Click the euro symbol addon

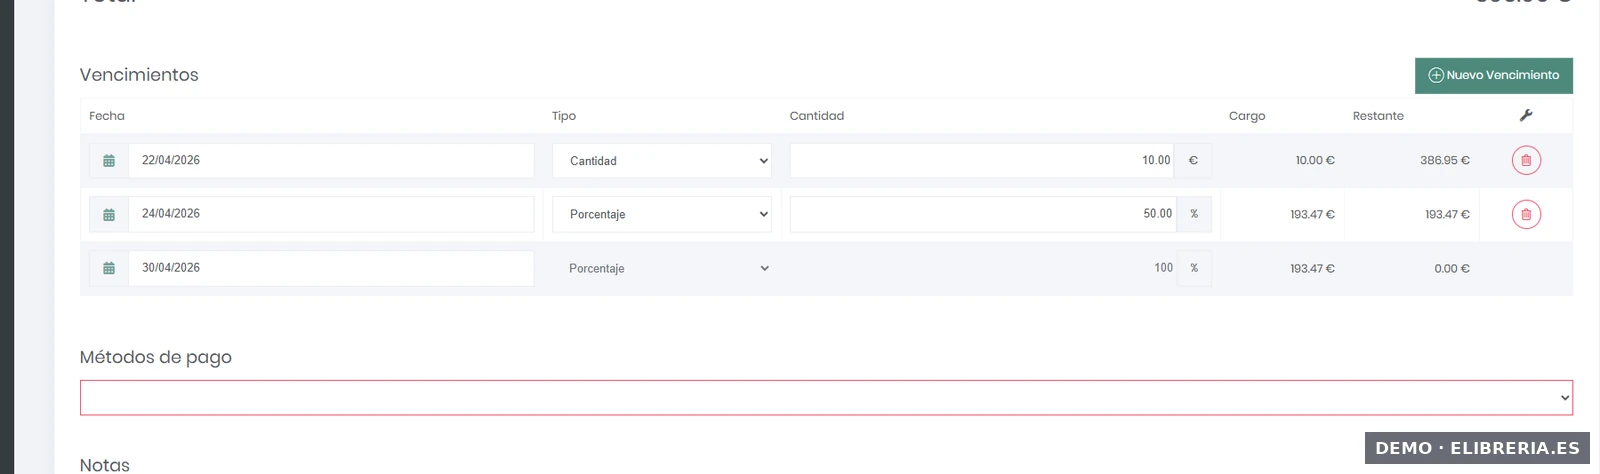(x=1193, y=161)
